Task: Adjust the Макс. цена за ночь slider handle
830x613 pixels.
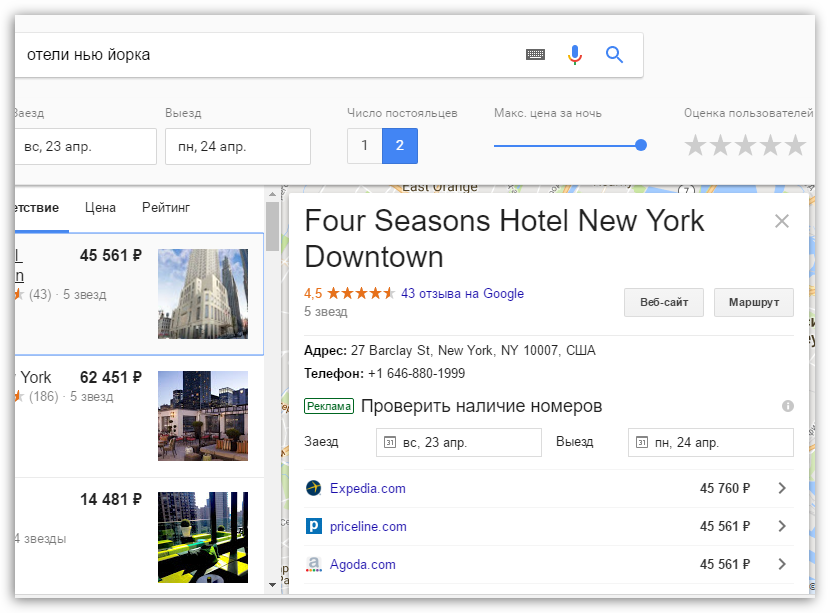Action: pyautogui.click(x=640, y=145)
